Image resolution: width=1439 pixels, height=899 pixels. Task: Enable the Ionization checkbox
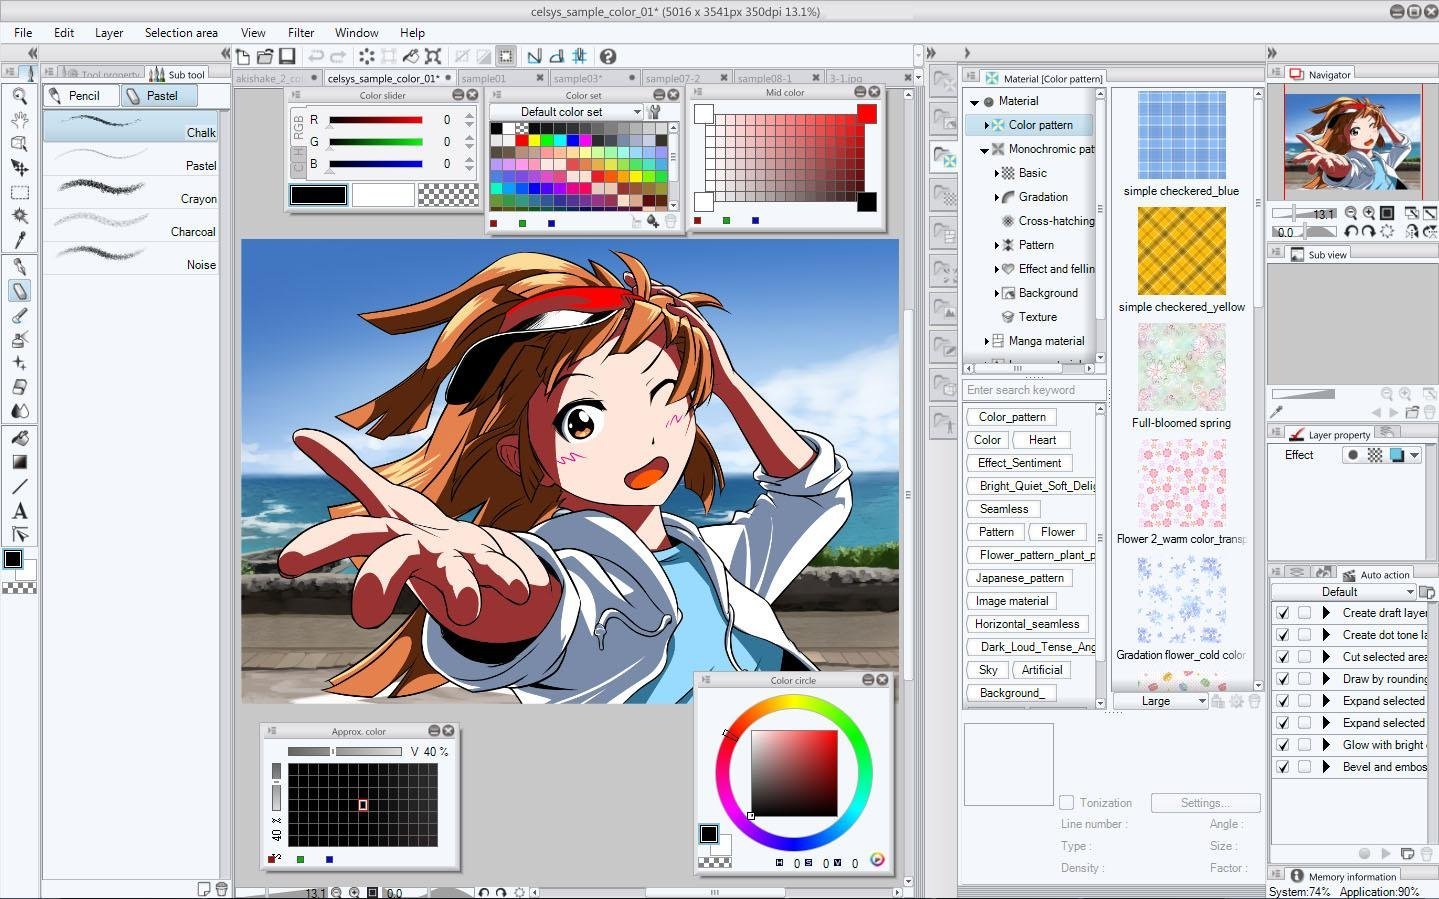(x=1065, y=802)
